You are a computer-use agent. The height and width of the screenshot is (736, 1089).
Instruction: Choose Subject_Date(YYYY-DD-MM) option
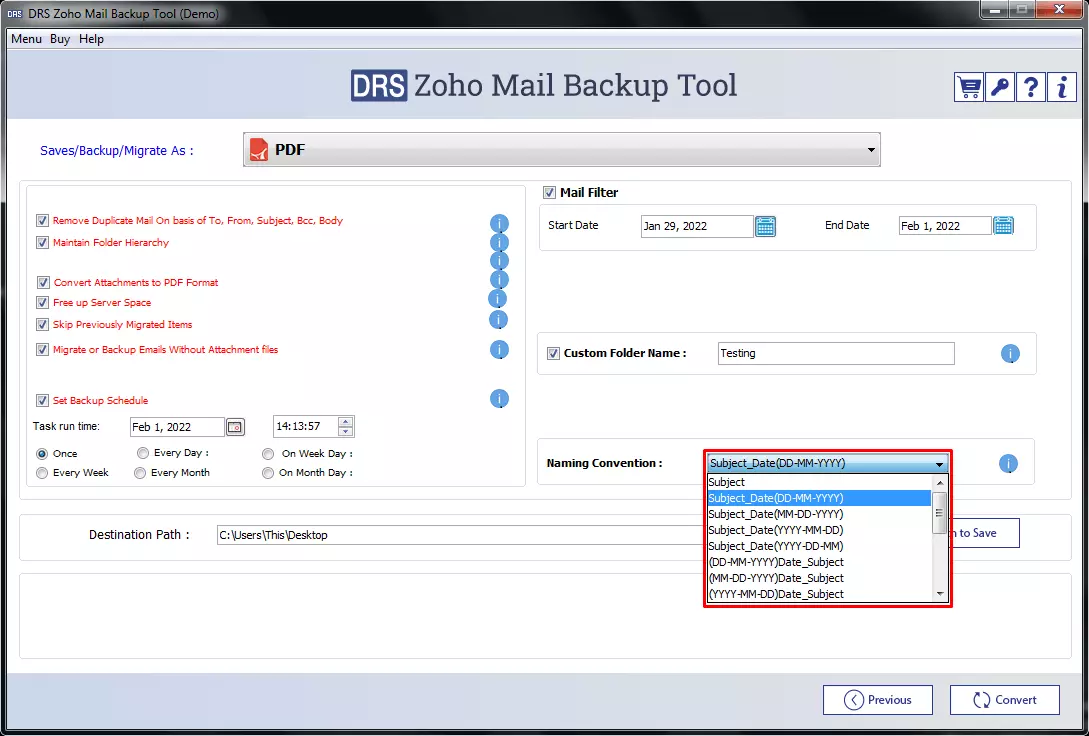click(x=819, y=546)
